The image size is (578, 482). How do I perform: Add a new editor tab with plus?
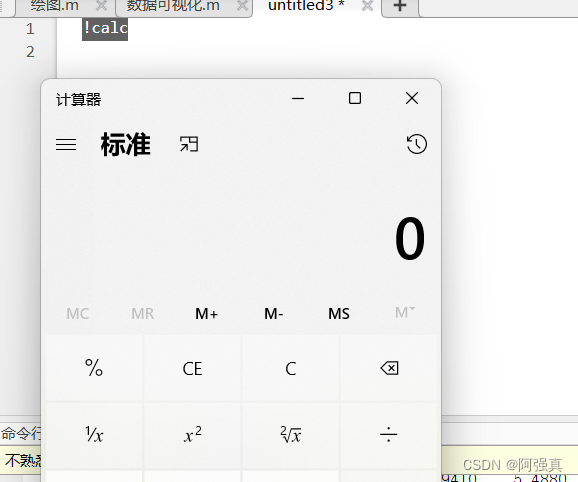click(400, 6)
